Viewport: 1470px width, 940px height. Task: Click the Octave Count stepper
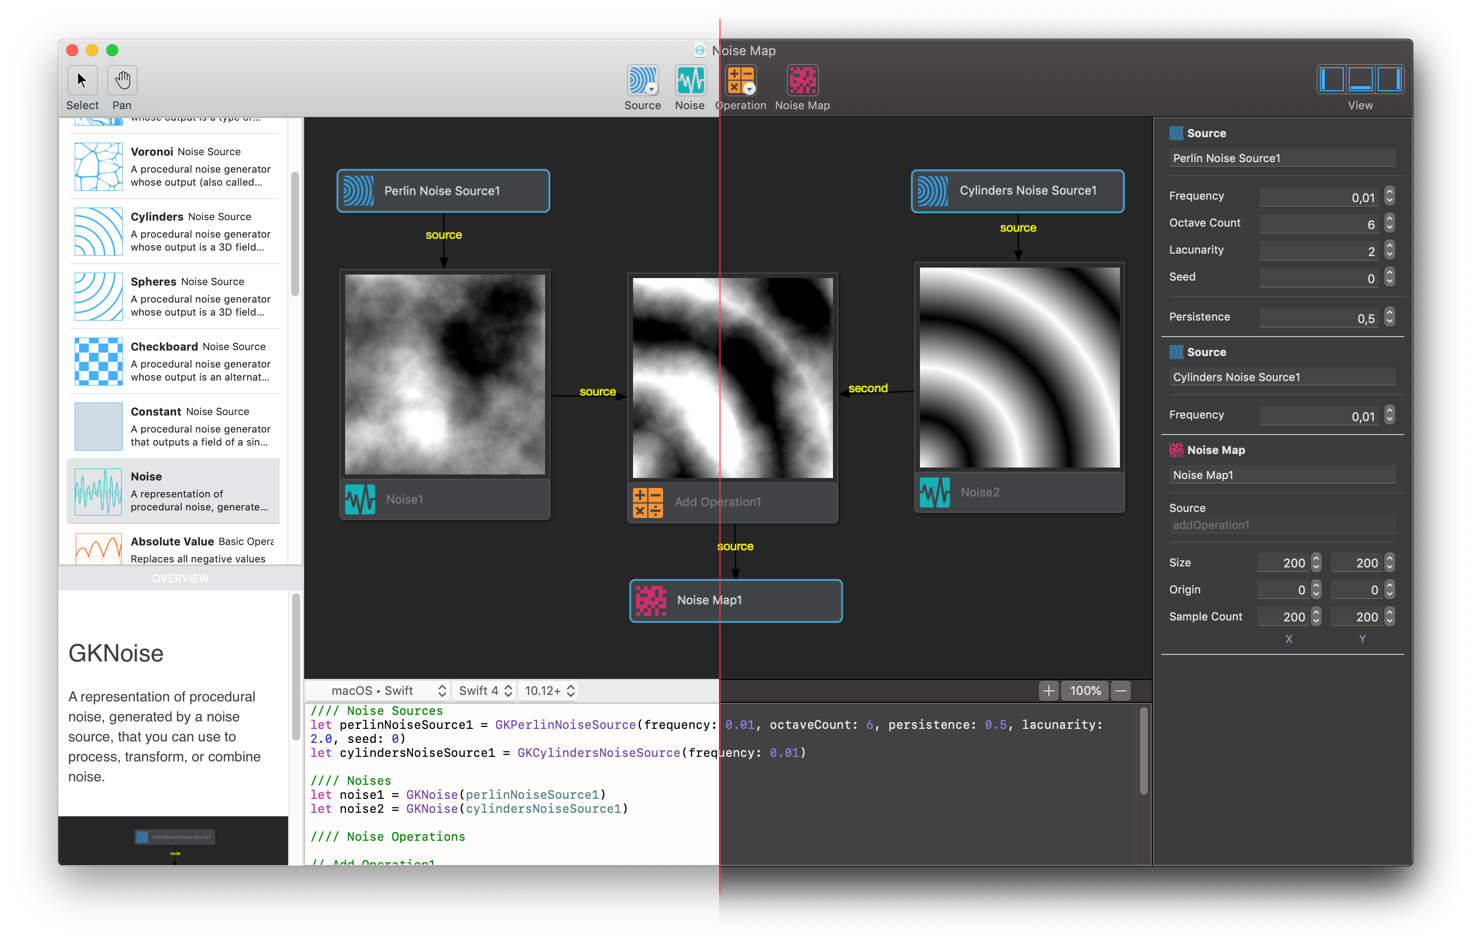1390,223
